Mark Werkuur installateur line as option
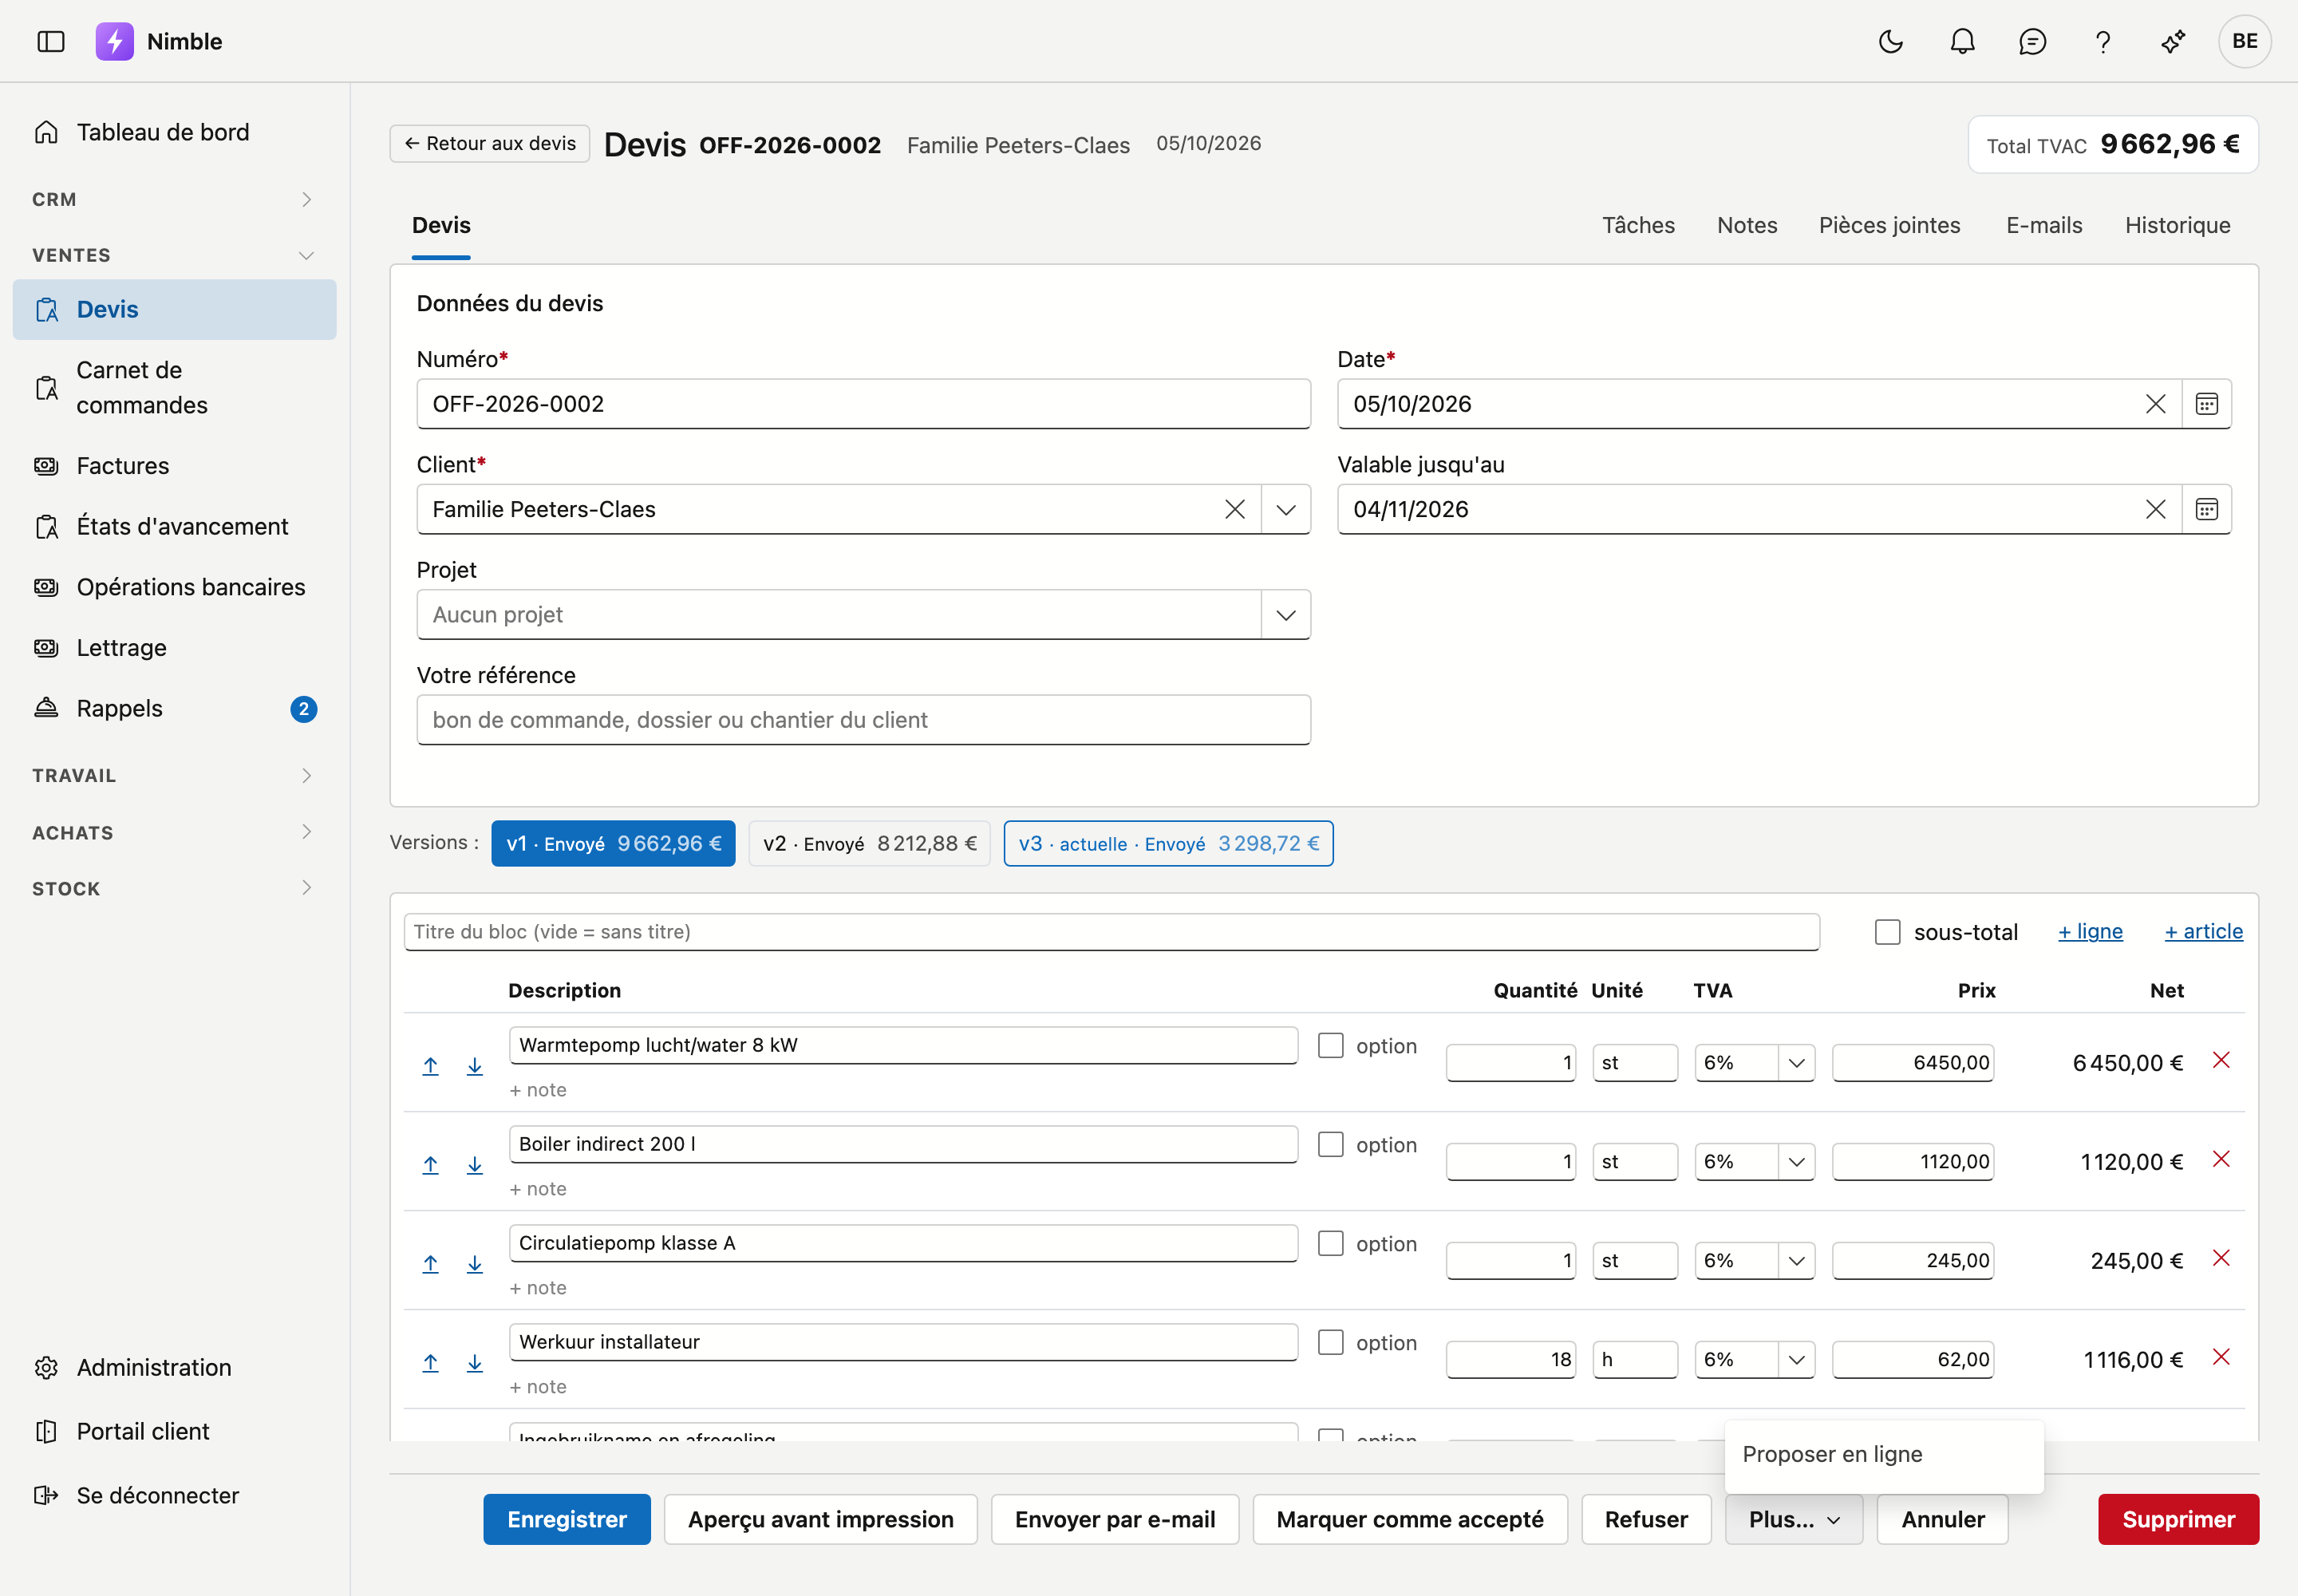Image resolution: width=2298 pixels, height=1596 pixels. click(1330, 1342)
